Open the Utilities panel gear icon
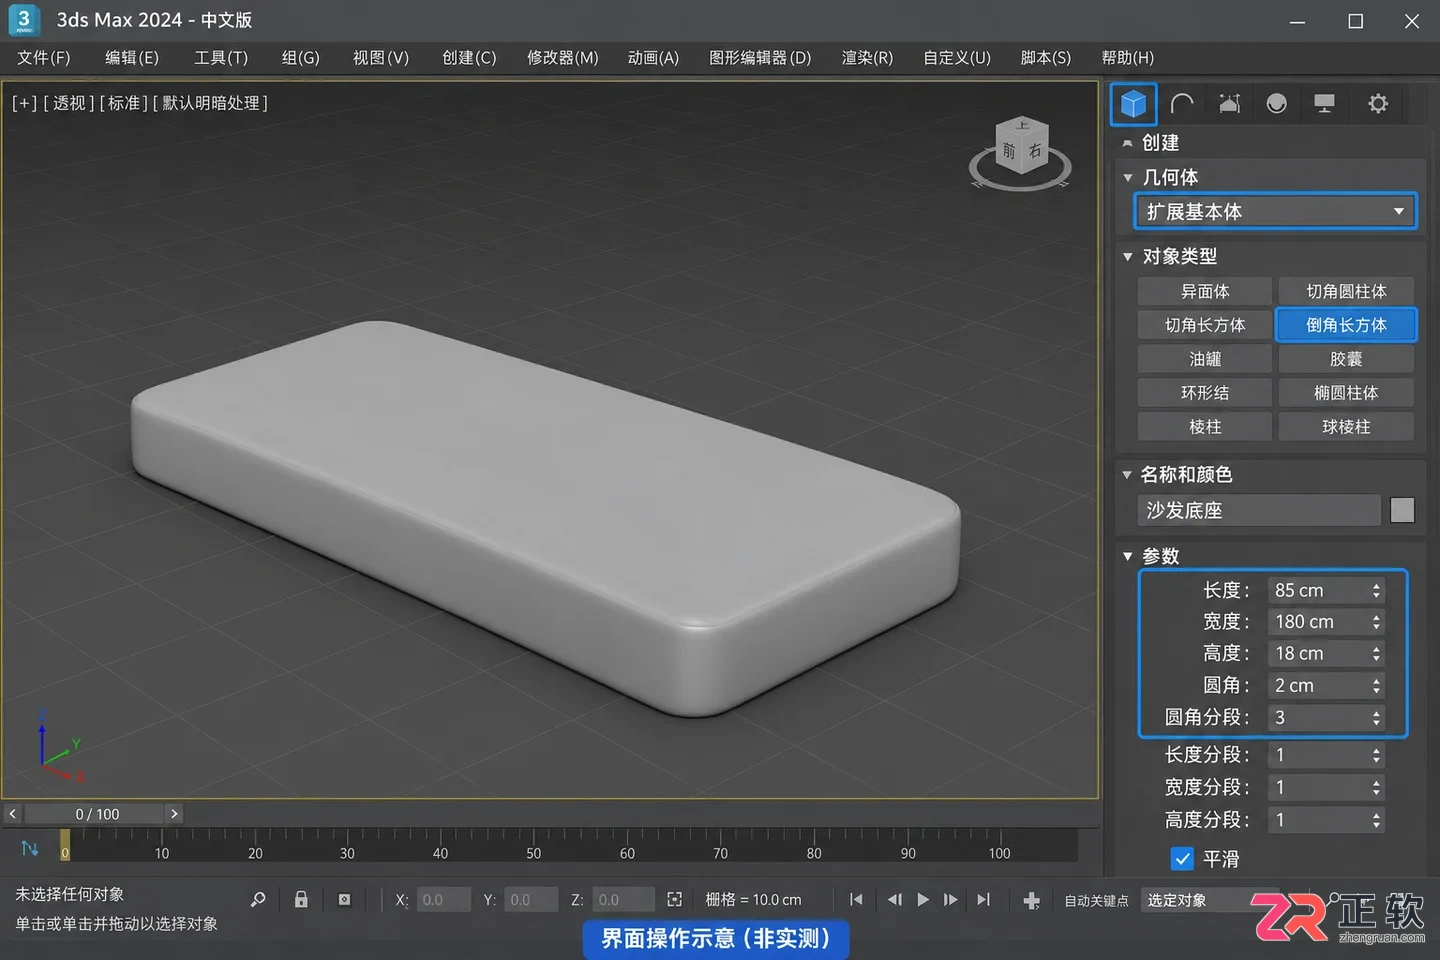The height and width of the screenshot is (960, 1440). [x=1378, y=103]
